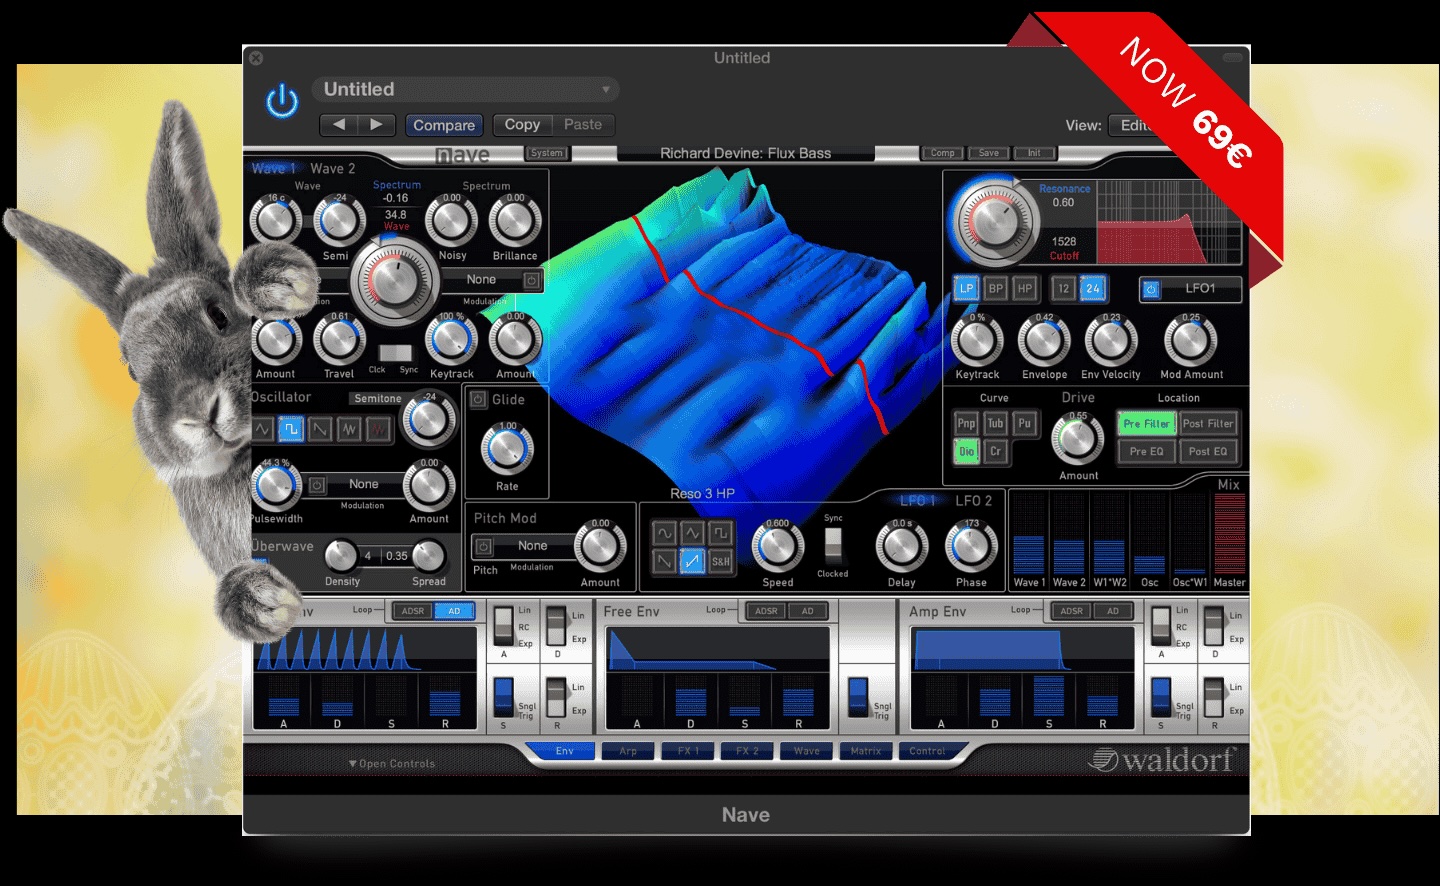Toggle the LFO Sync/Clocked switch
This screenshot has width=1440, height=886.
pos(832,546)
